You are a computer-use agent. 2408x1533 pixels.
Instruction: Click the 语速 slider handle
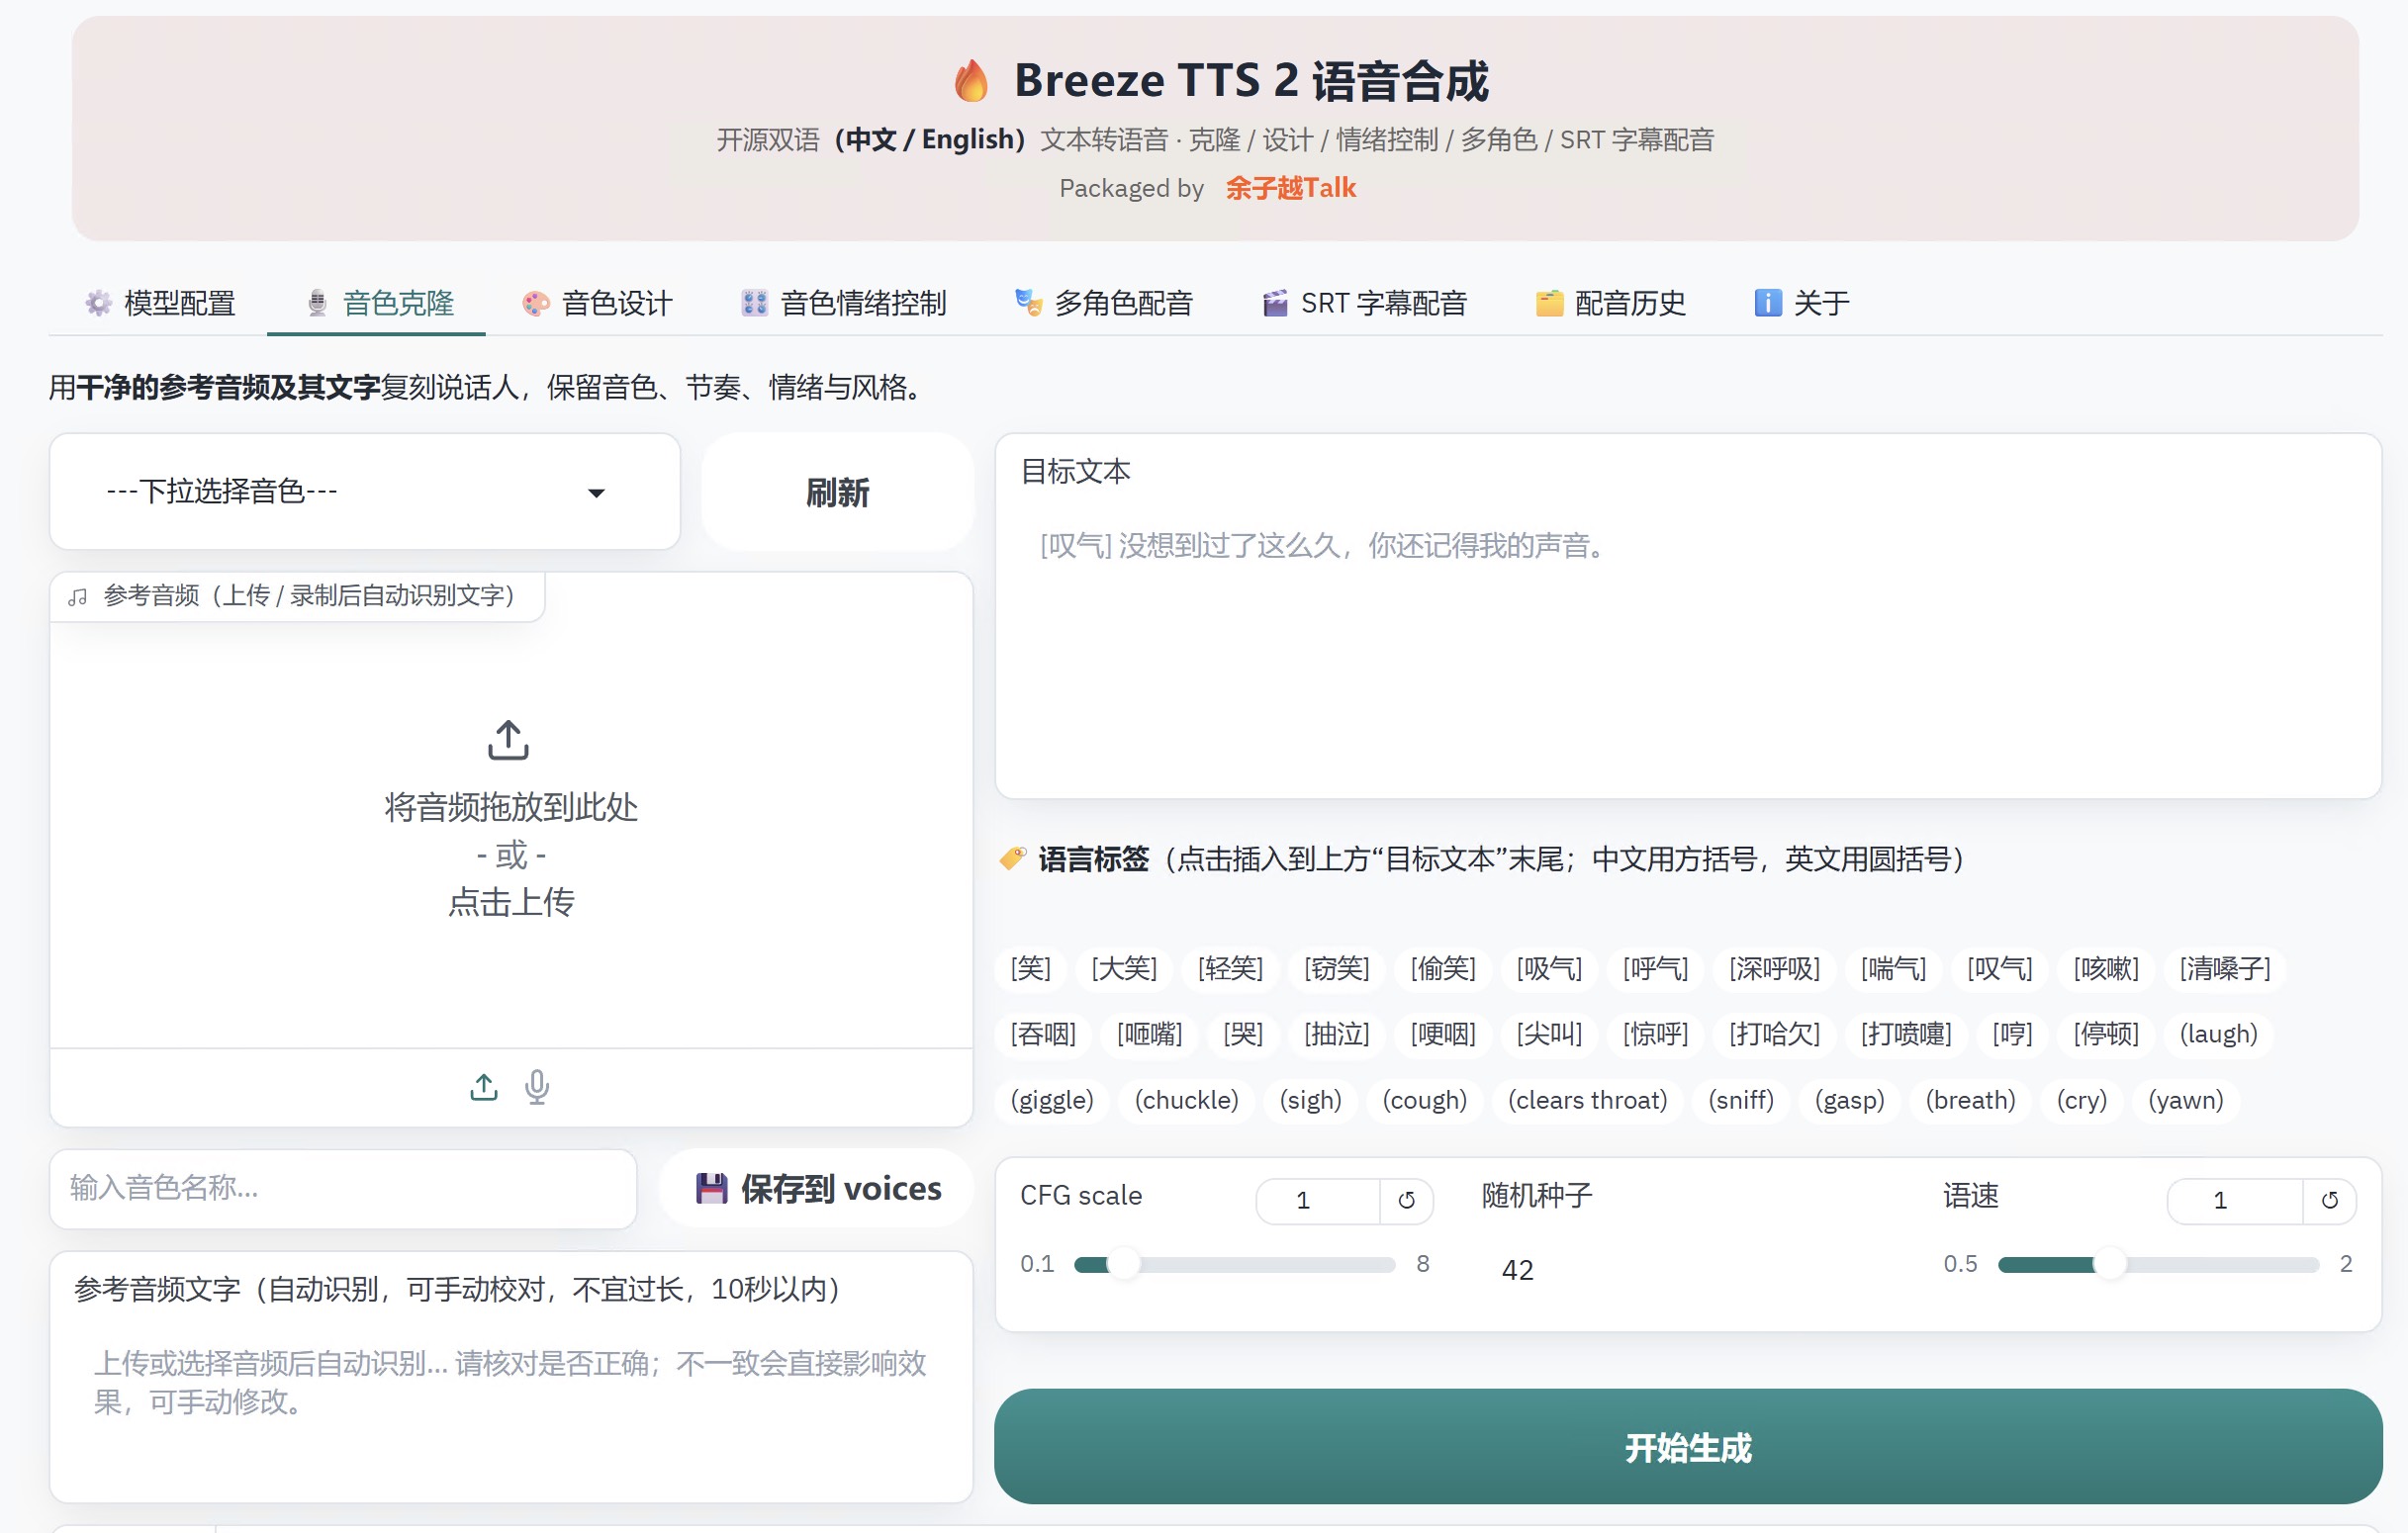[2109, 1264]
